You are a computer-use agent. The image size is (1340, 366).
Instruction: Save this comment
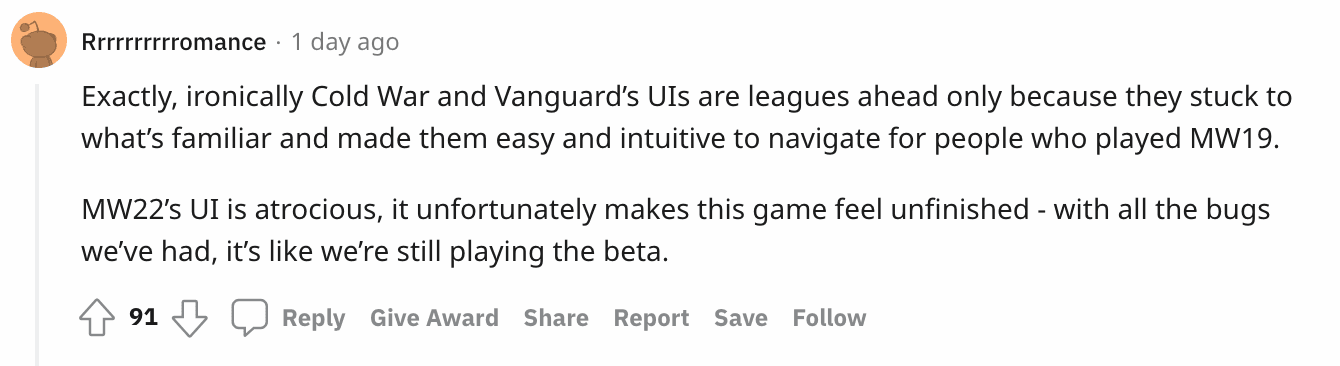click(x=741, y=318)
